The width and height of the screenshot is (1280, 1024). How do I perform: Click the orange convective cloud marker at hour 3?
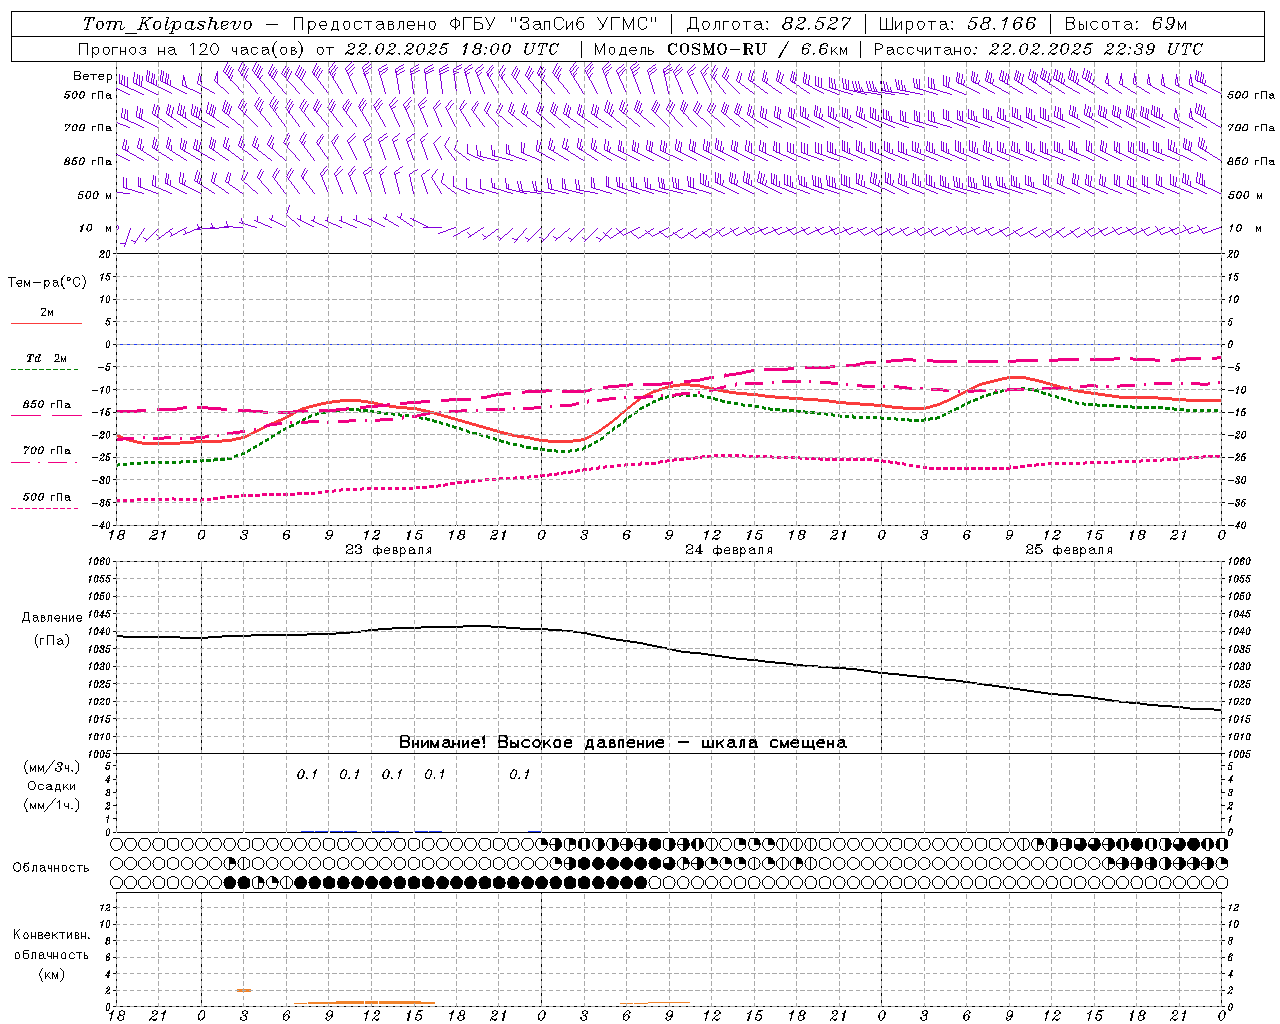pos(243,990)
